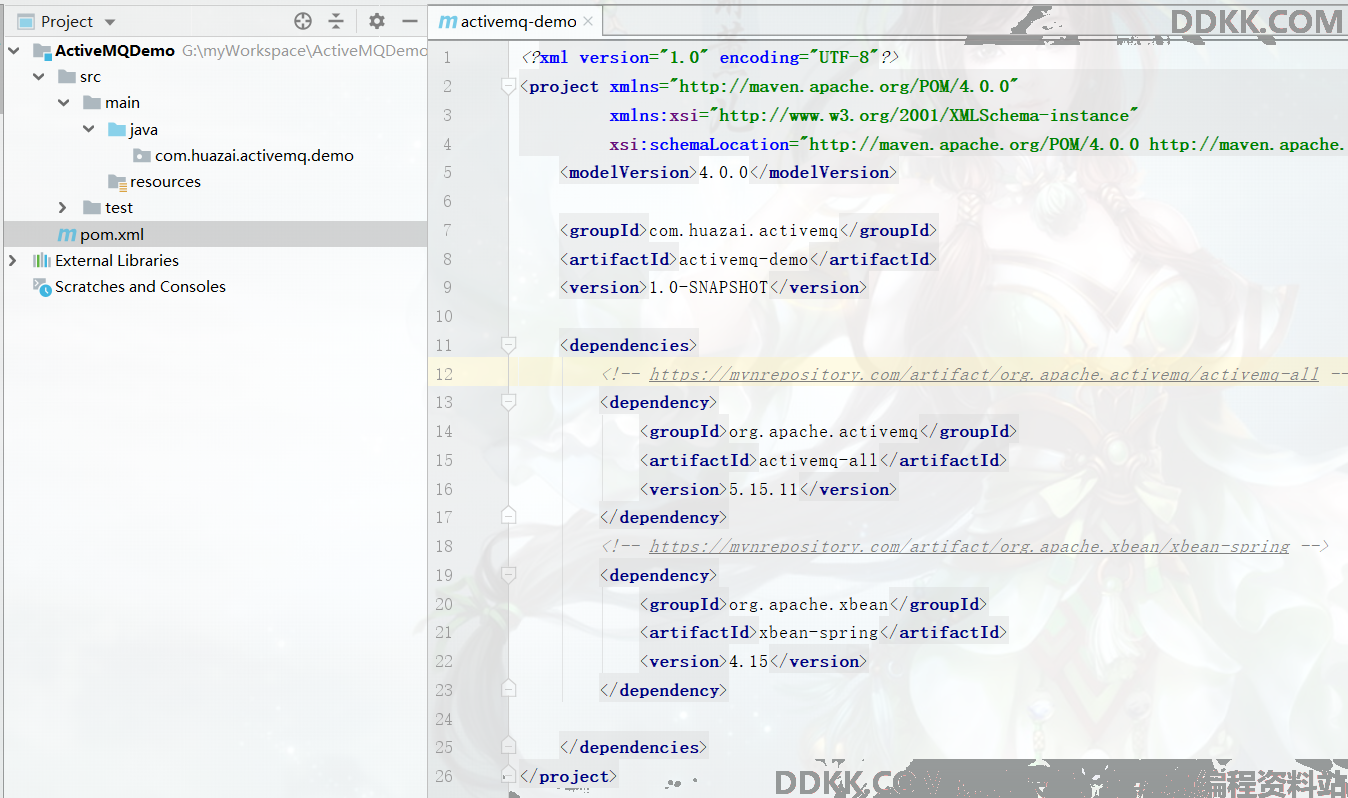Viewport: 1348px width, 798px height.
Task: Select the src folder icon
Action: click(67, 76)
